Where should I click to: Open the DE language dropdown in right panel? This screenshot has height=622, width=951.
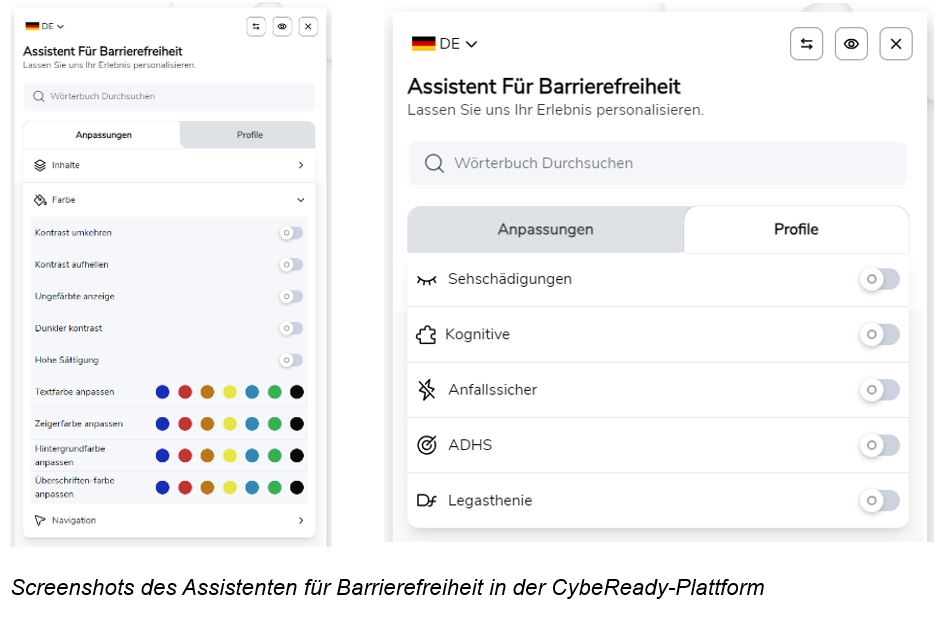point(445,44)
